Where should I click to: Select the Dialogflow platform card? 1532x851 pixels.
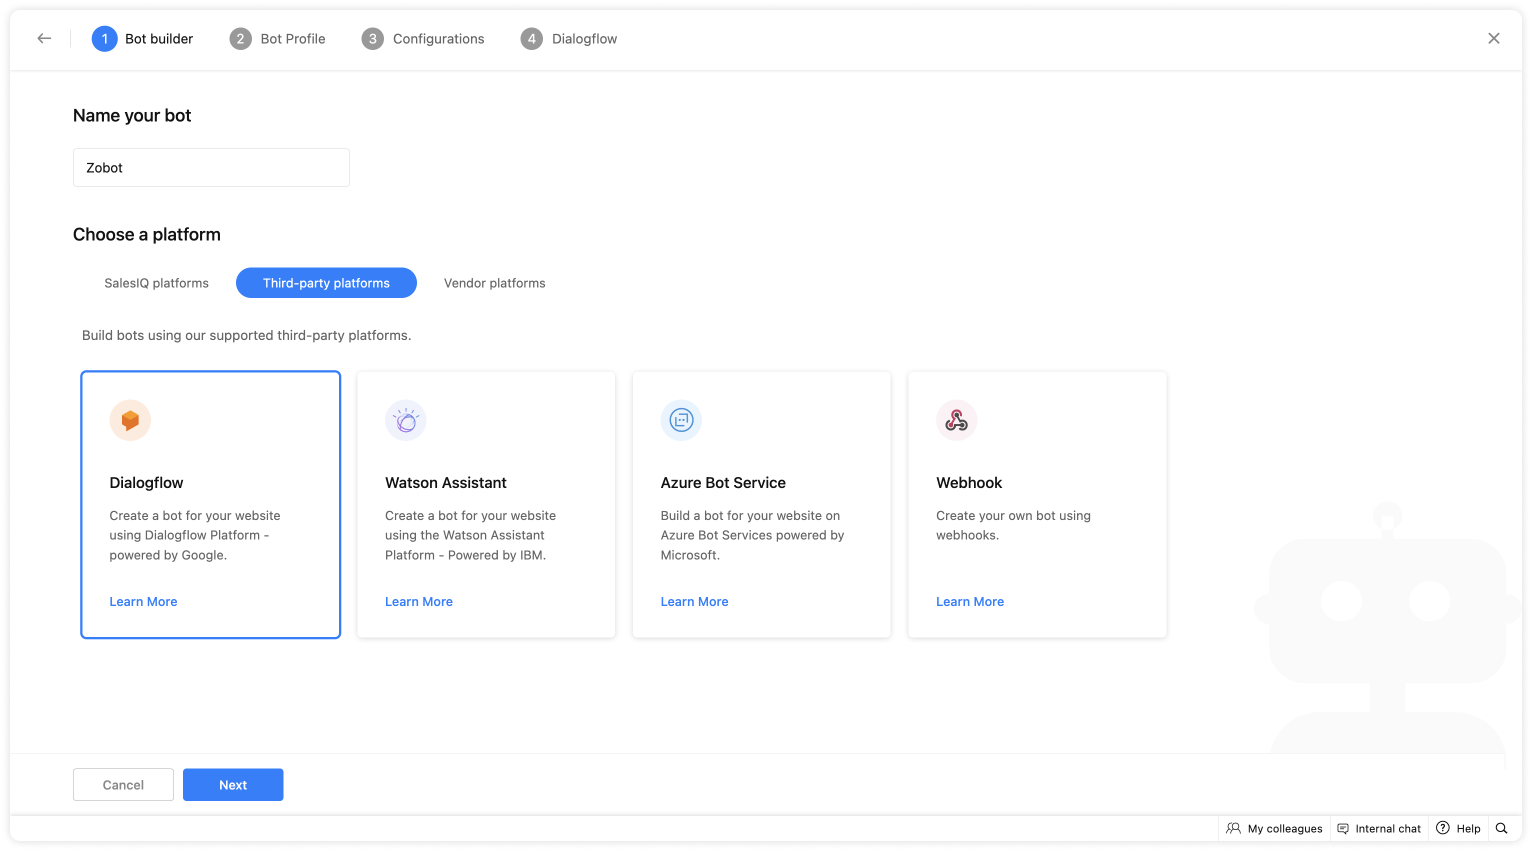[x=211, y=505]
